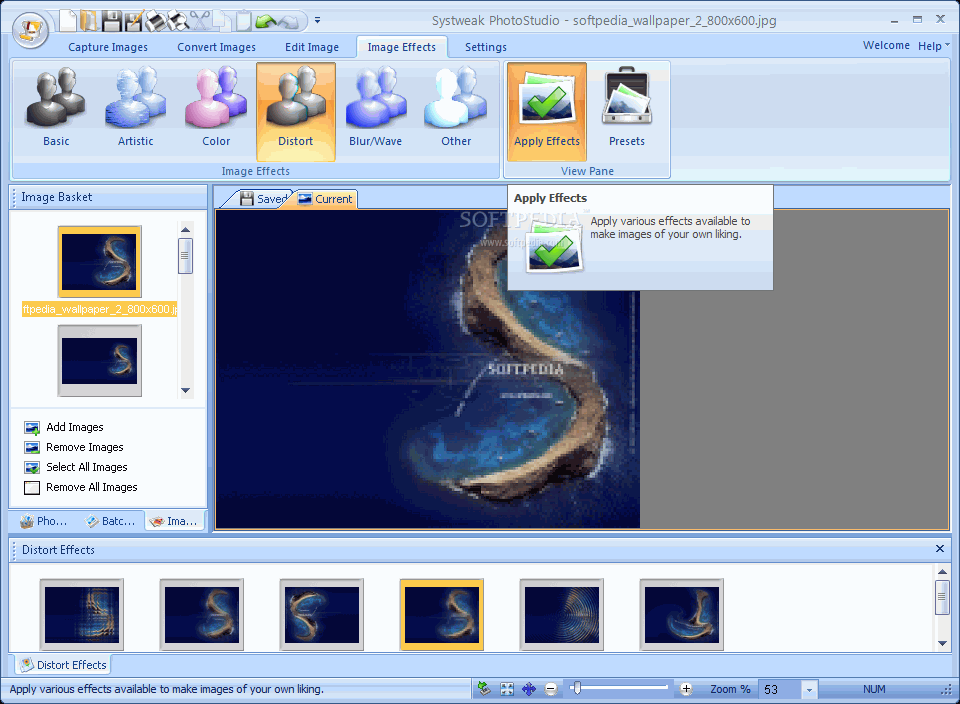Switch to the Ima... bottom panel tab

pos(174,521)
